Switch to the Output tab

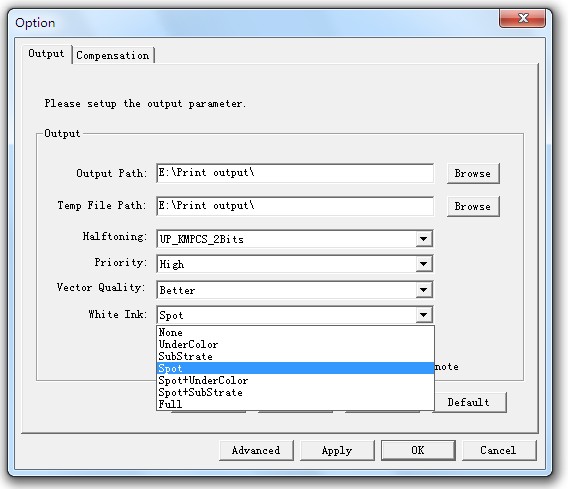47,54
